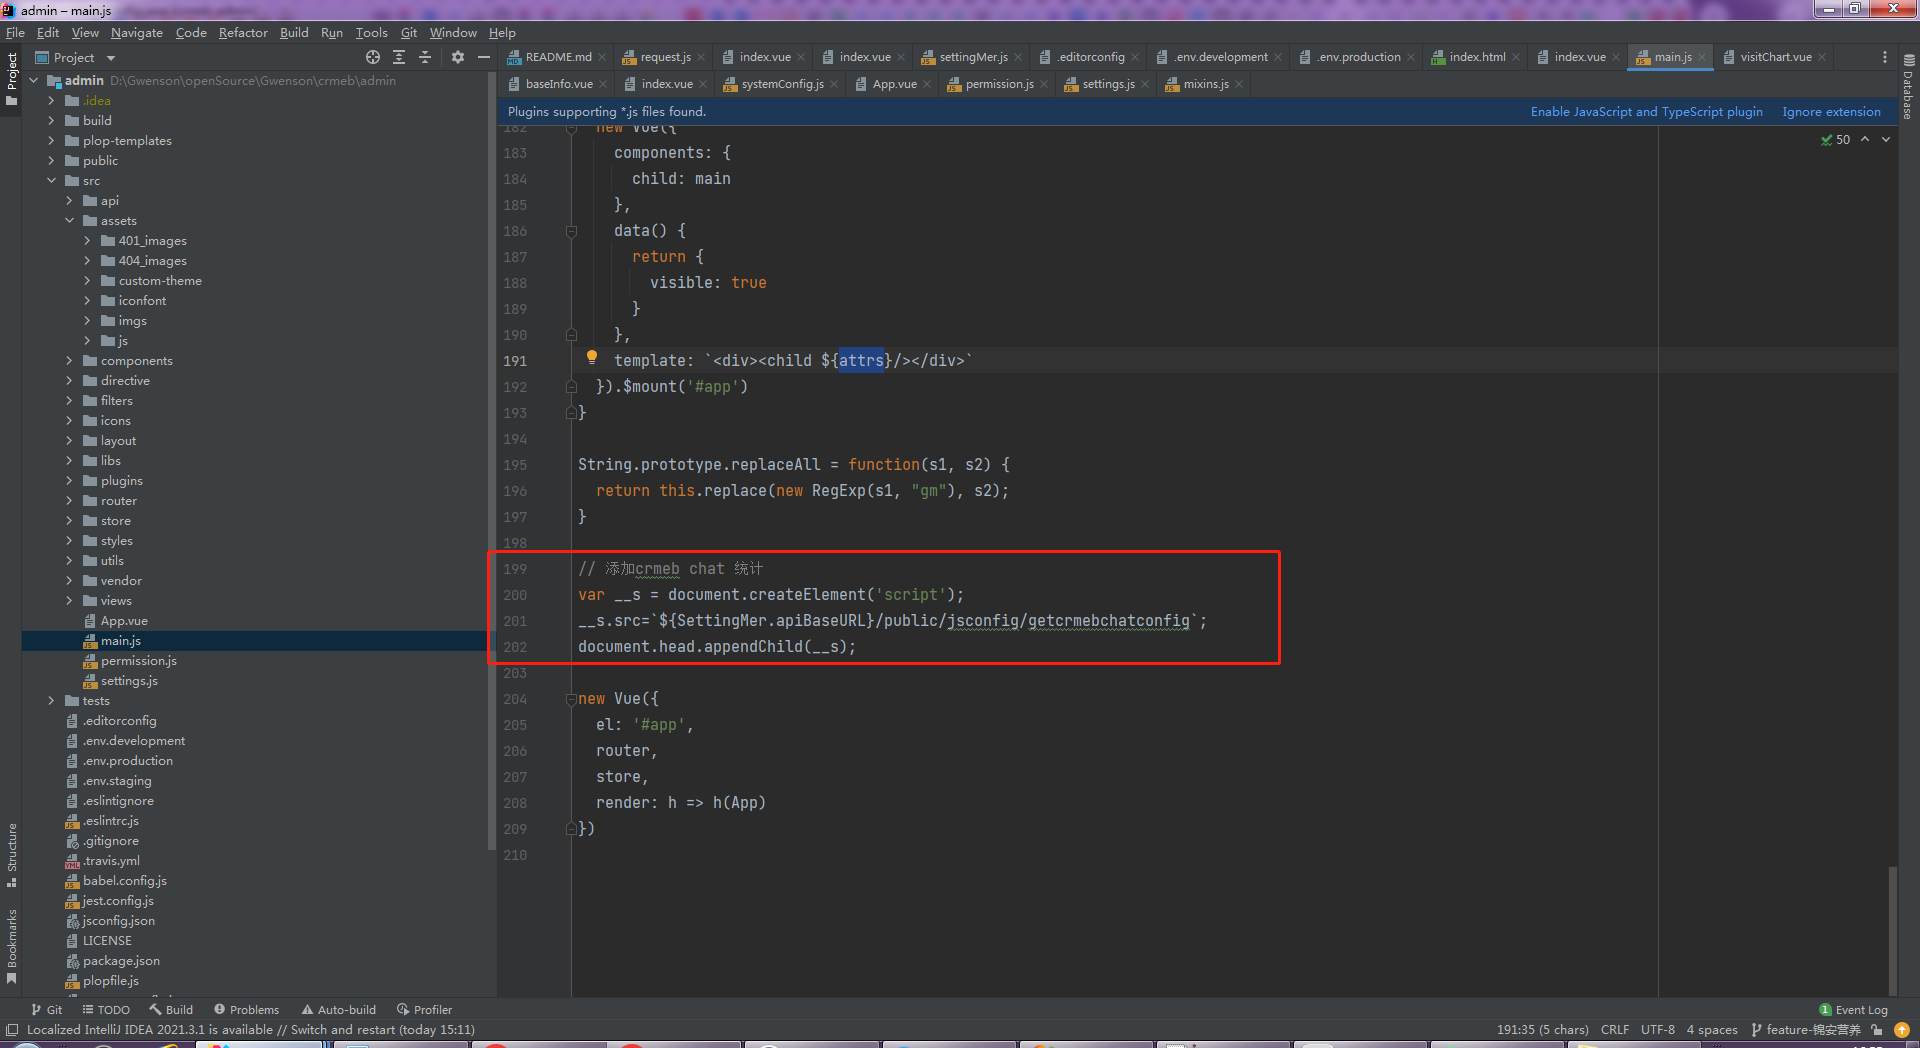The width and height of the screenshot is (1920, 1048).
Task: Click the editor vertical scrollbar thumb
Action: (x=1892, y=930)
